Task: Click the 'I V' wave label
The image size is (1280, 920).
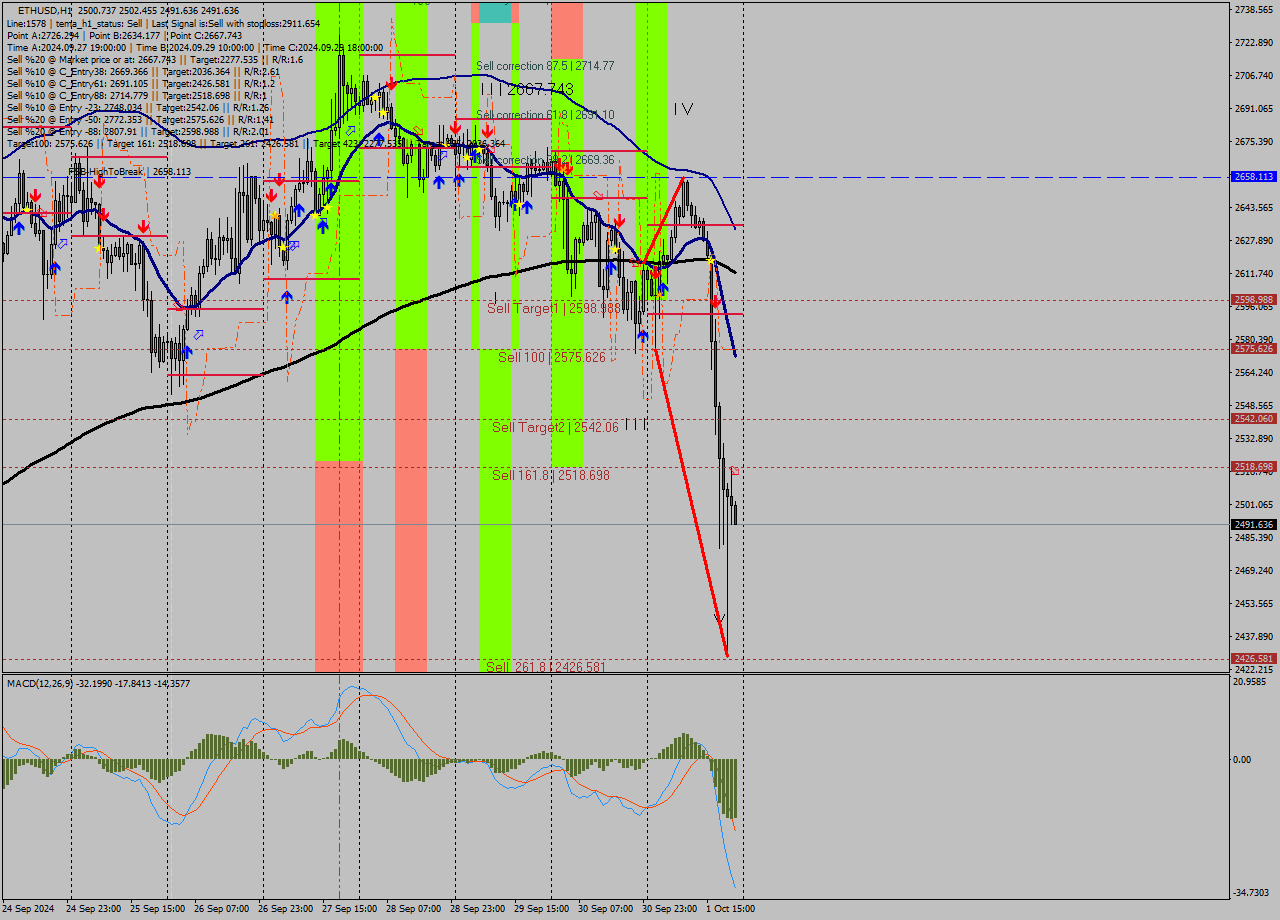Action: 683,108
